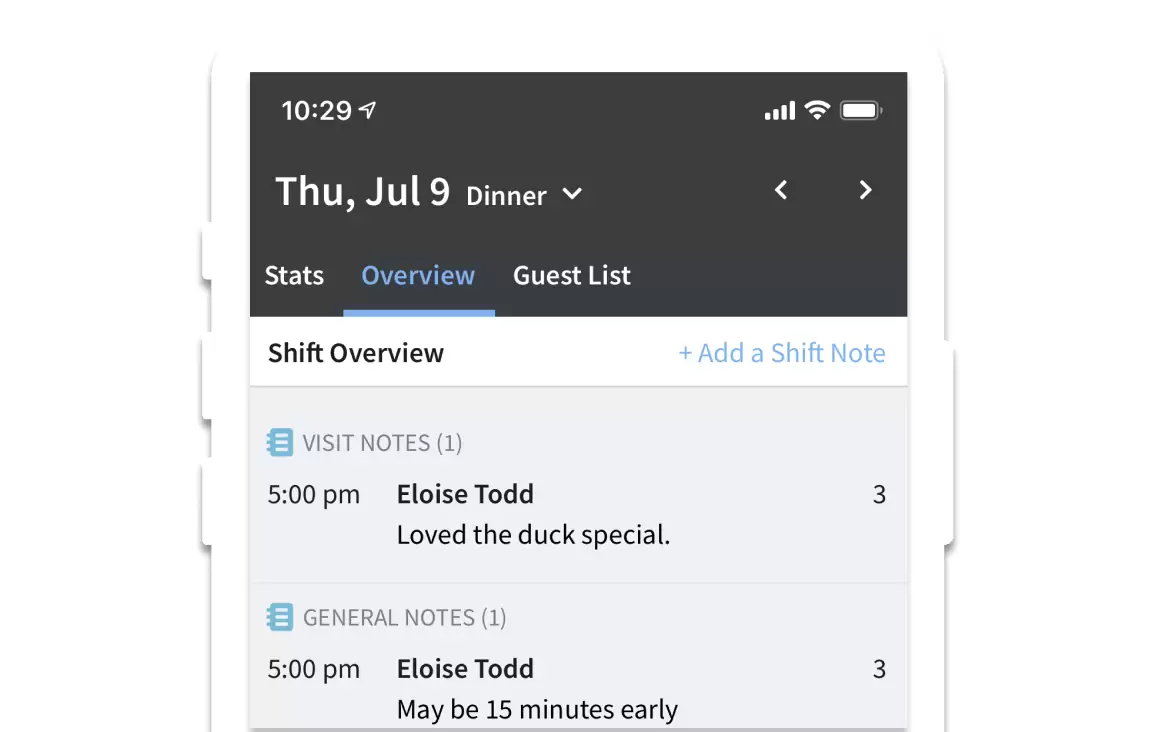Click the VISIT NOTES (1) section header
The image size is (1154, 732).
click(x=382, y=443)
